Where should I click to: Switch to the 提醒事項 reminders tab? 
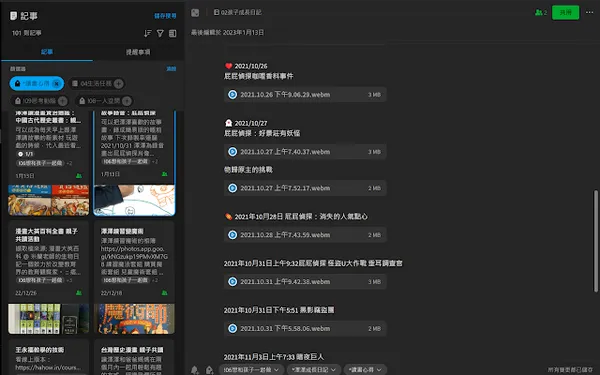[x=138, y=52]
